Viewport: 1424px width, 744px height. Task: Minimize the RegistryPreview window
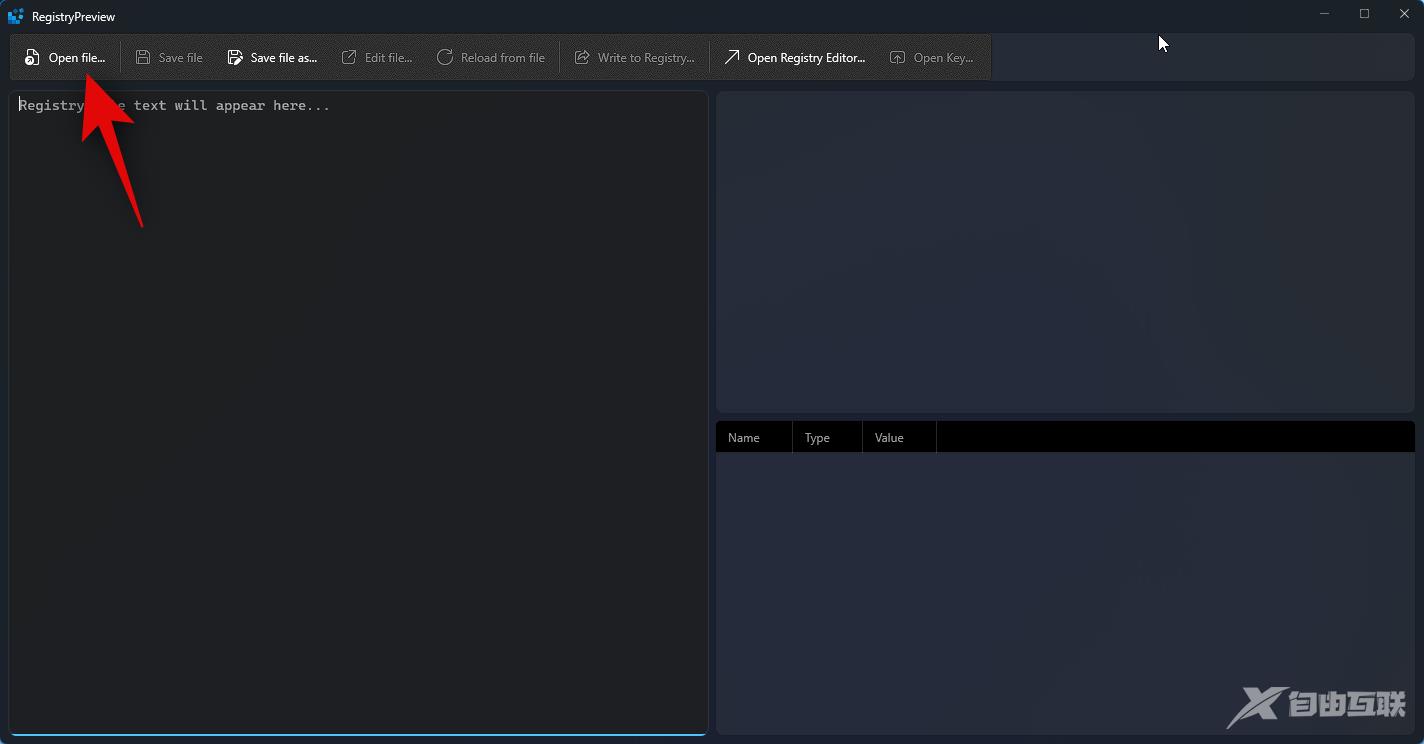[1325, 14]
